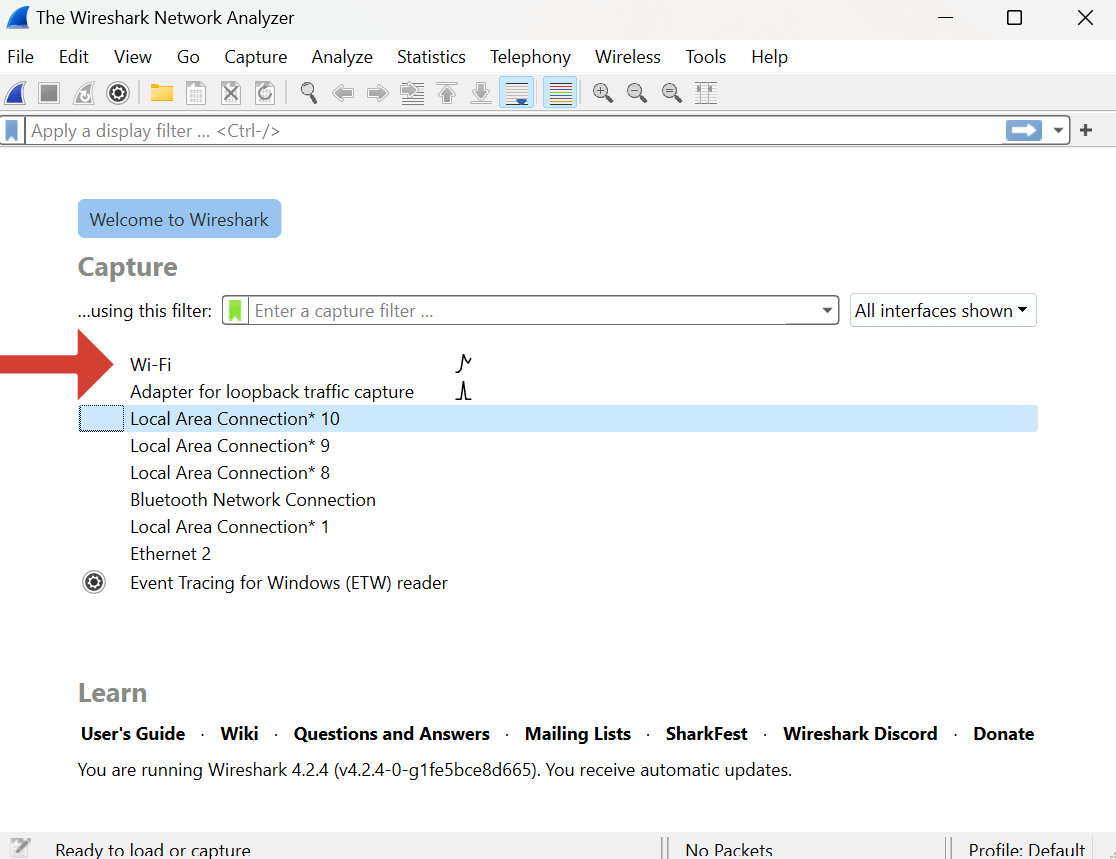Screen dimensions: 1116x859
Task: Click the green capture filter bookmark
Action: pyautogui.click(x=235, y=311)
